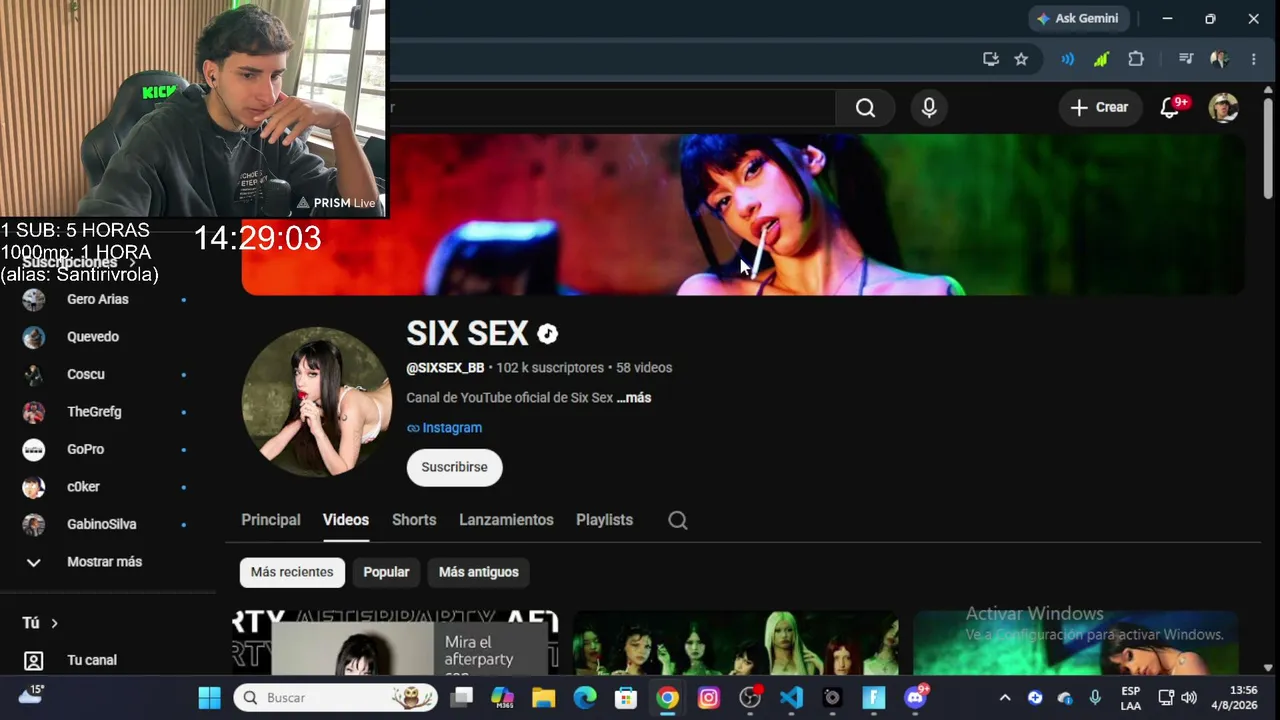Open the video thumbnail showing several women
Image resolution: width=1280 pixels, height=720 pixels.
pos(736,642)
